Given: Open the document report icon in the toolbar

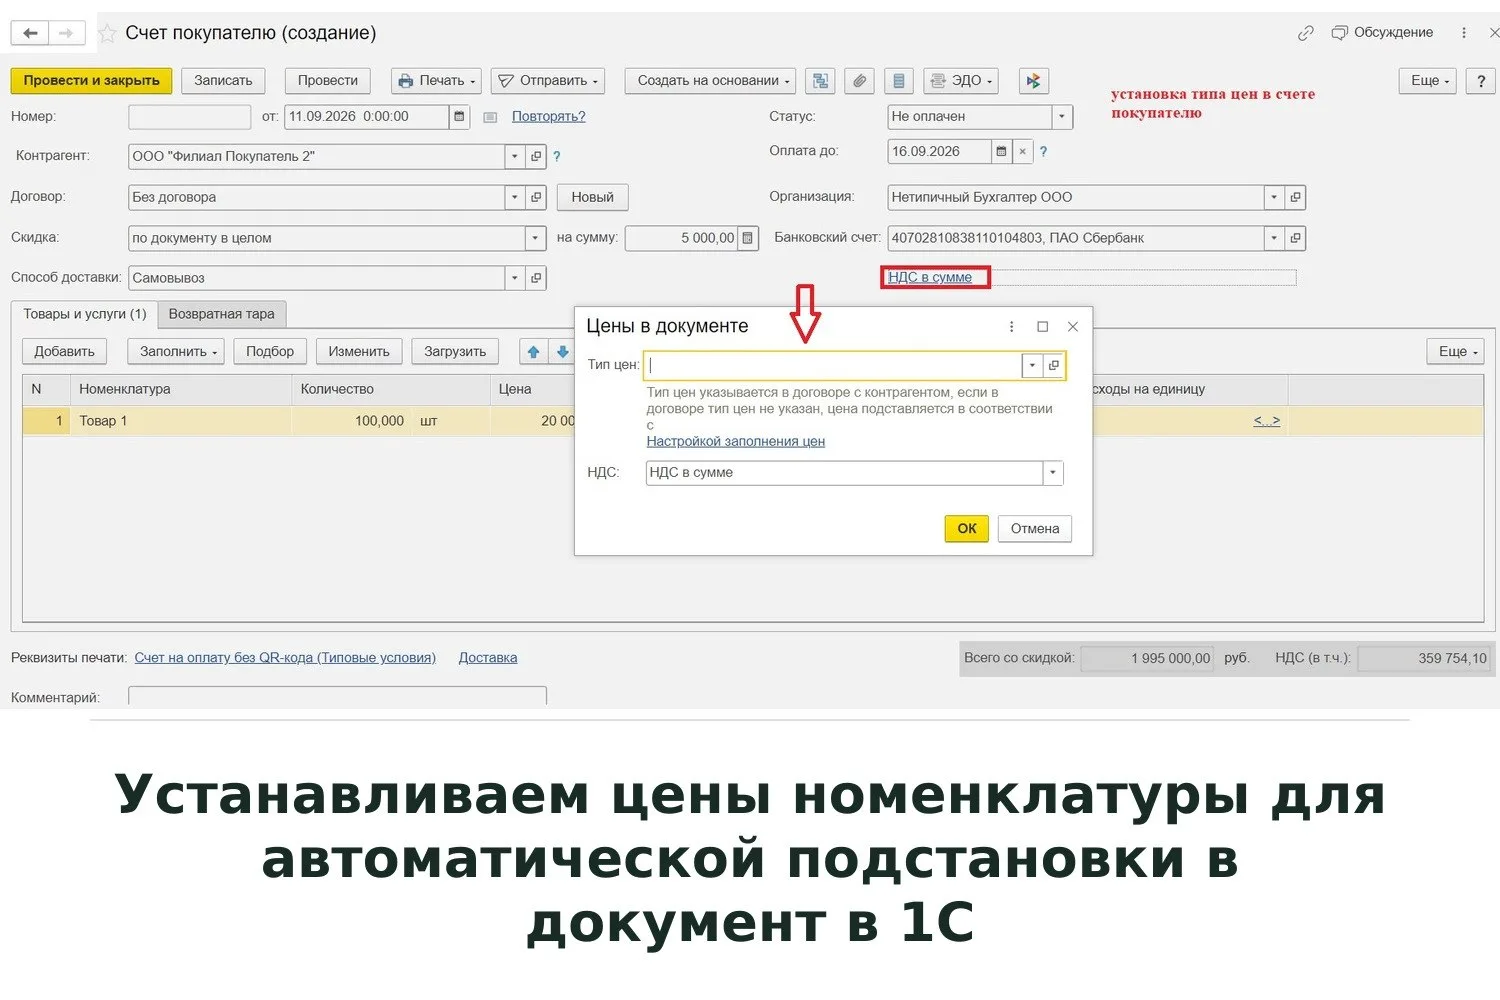Looking at the screenshot, I should coord(898,81).
